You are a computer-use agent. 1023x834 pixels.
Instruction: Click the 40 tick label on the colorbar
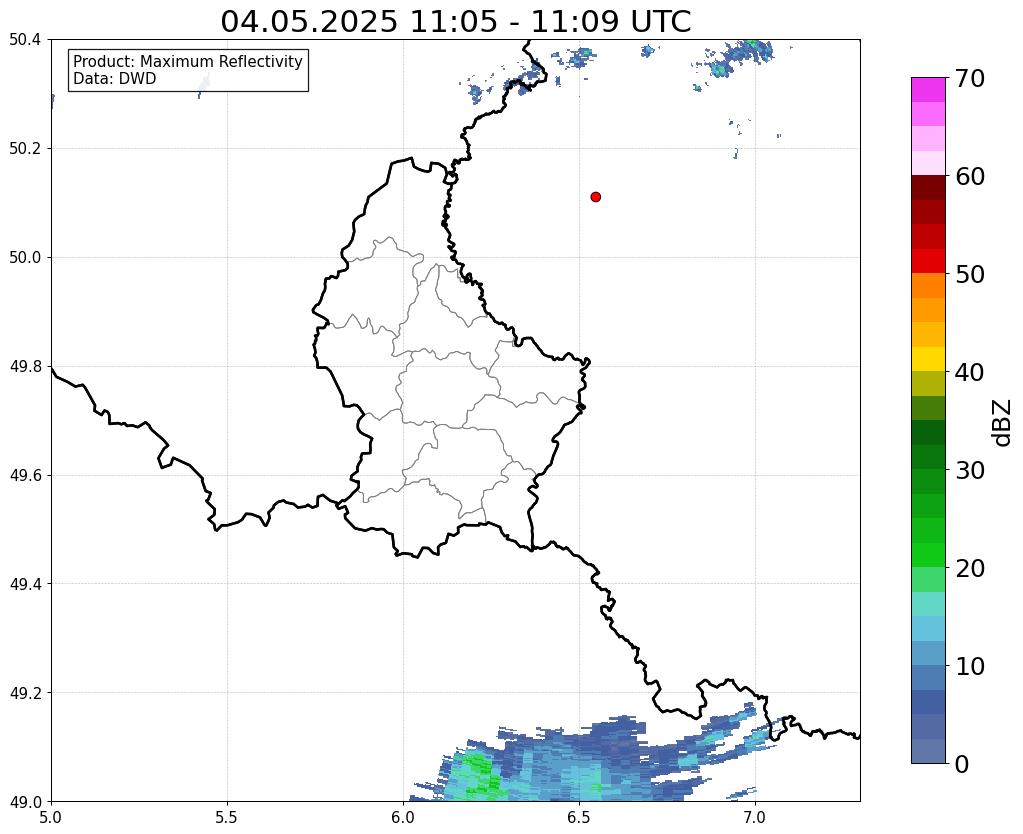point(969,372)
